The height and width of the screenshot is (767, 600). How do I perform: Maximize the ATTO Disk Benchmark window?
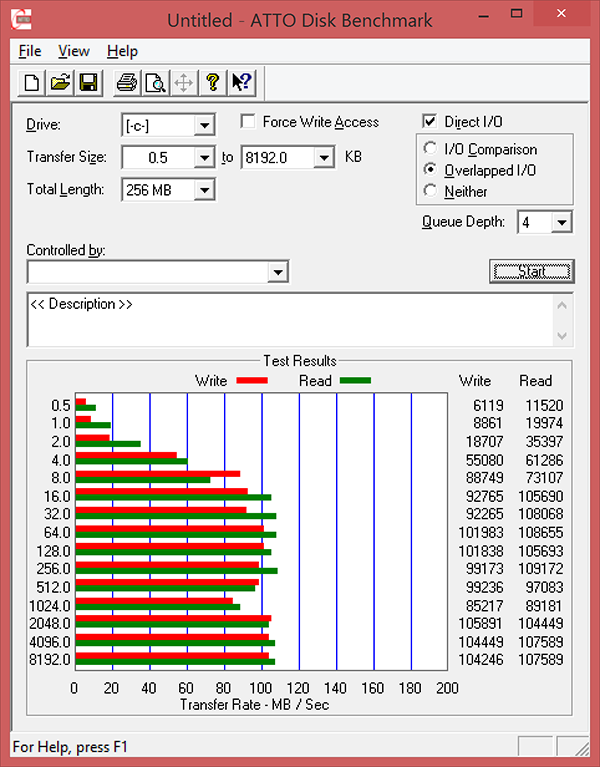click(x=516, y=14)
